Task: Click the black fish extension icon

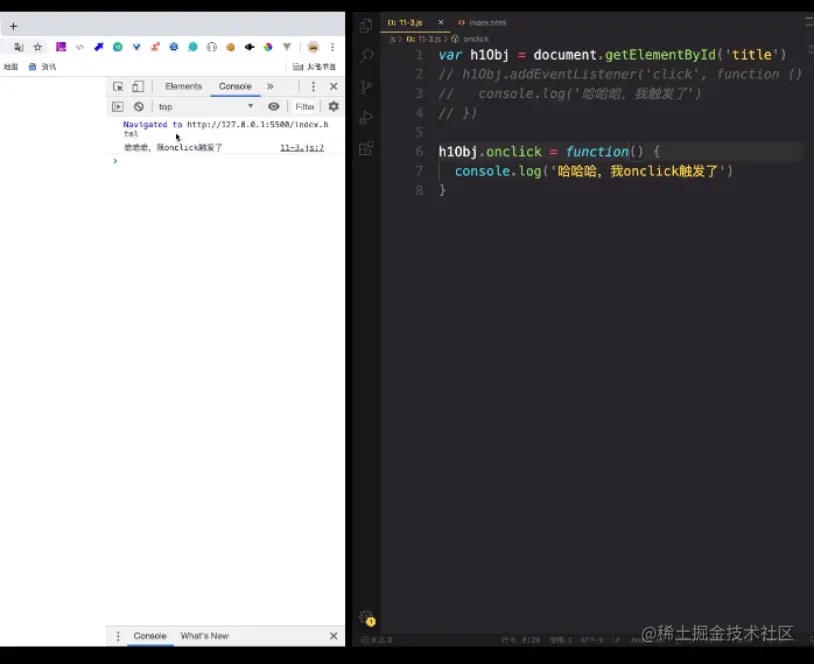Action: click(x=249, y=47)
